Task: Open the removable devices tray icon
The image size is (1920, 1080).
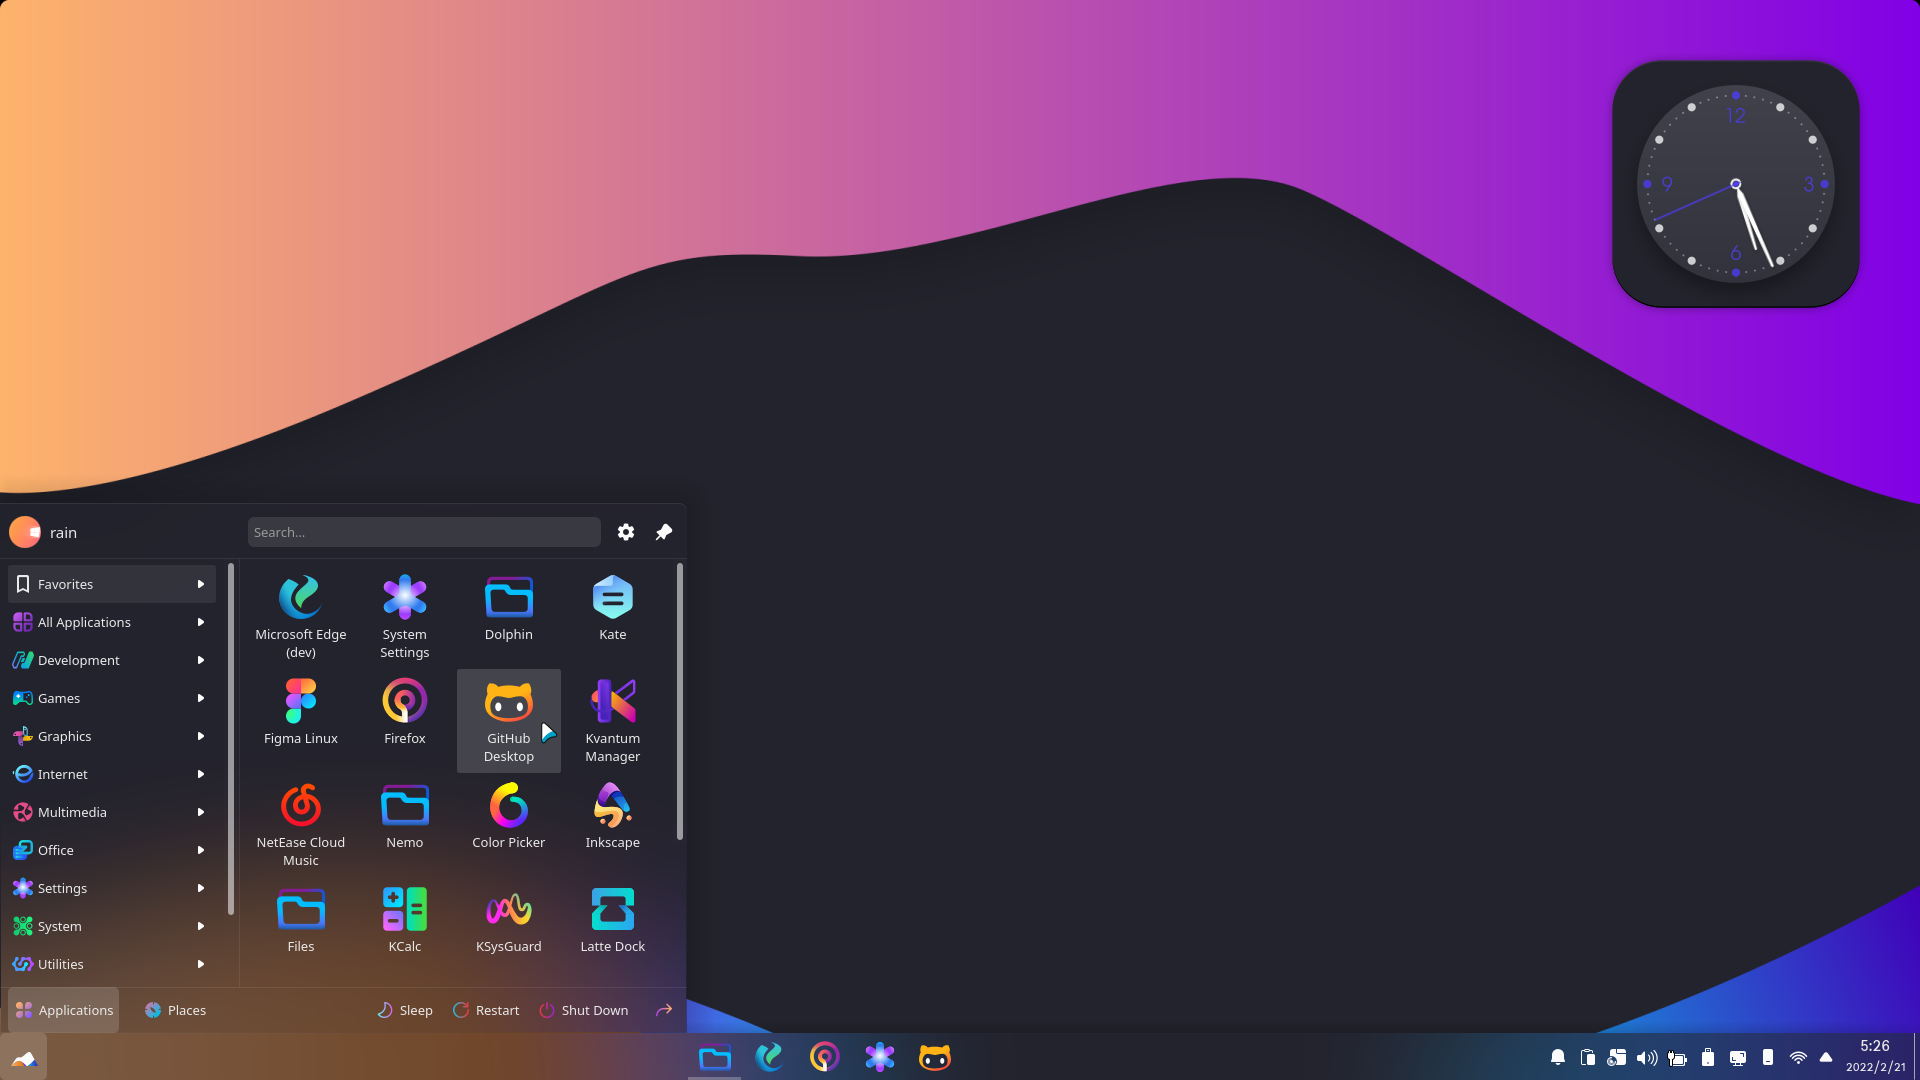Action: (1708, 1057)
